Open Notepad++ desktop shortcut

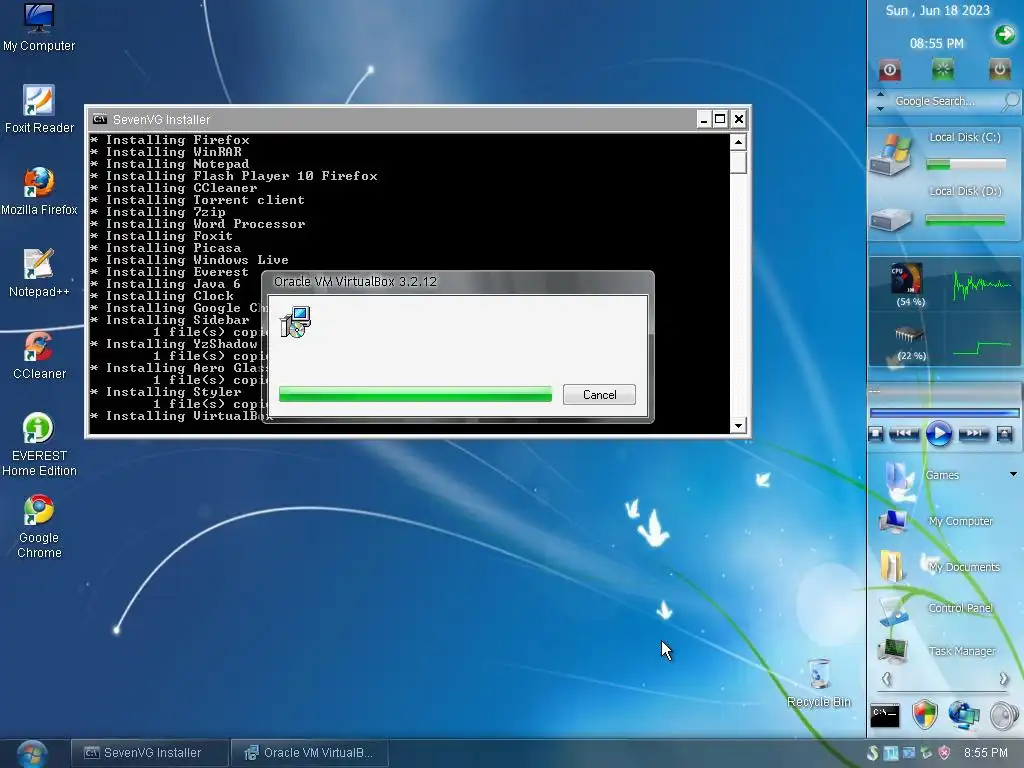[x=39, y=272]
